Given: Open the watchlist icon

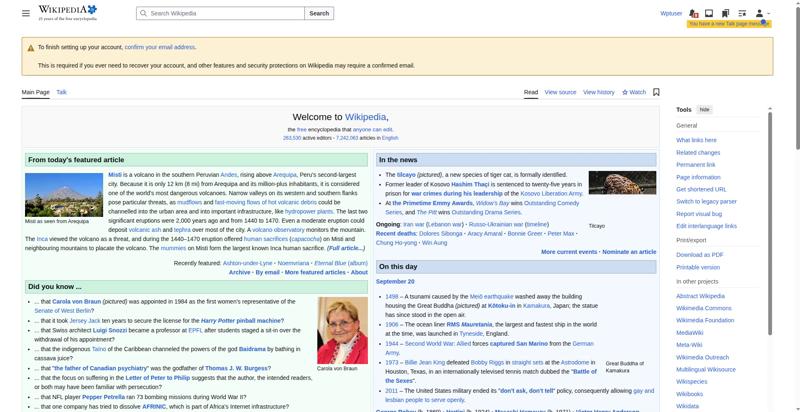Looking at the screenshot, I should point(742,13).
